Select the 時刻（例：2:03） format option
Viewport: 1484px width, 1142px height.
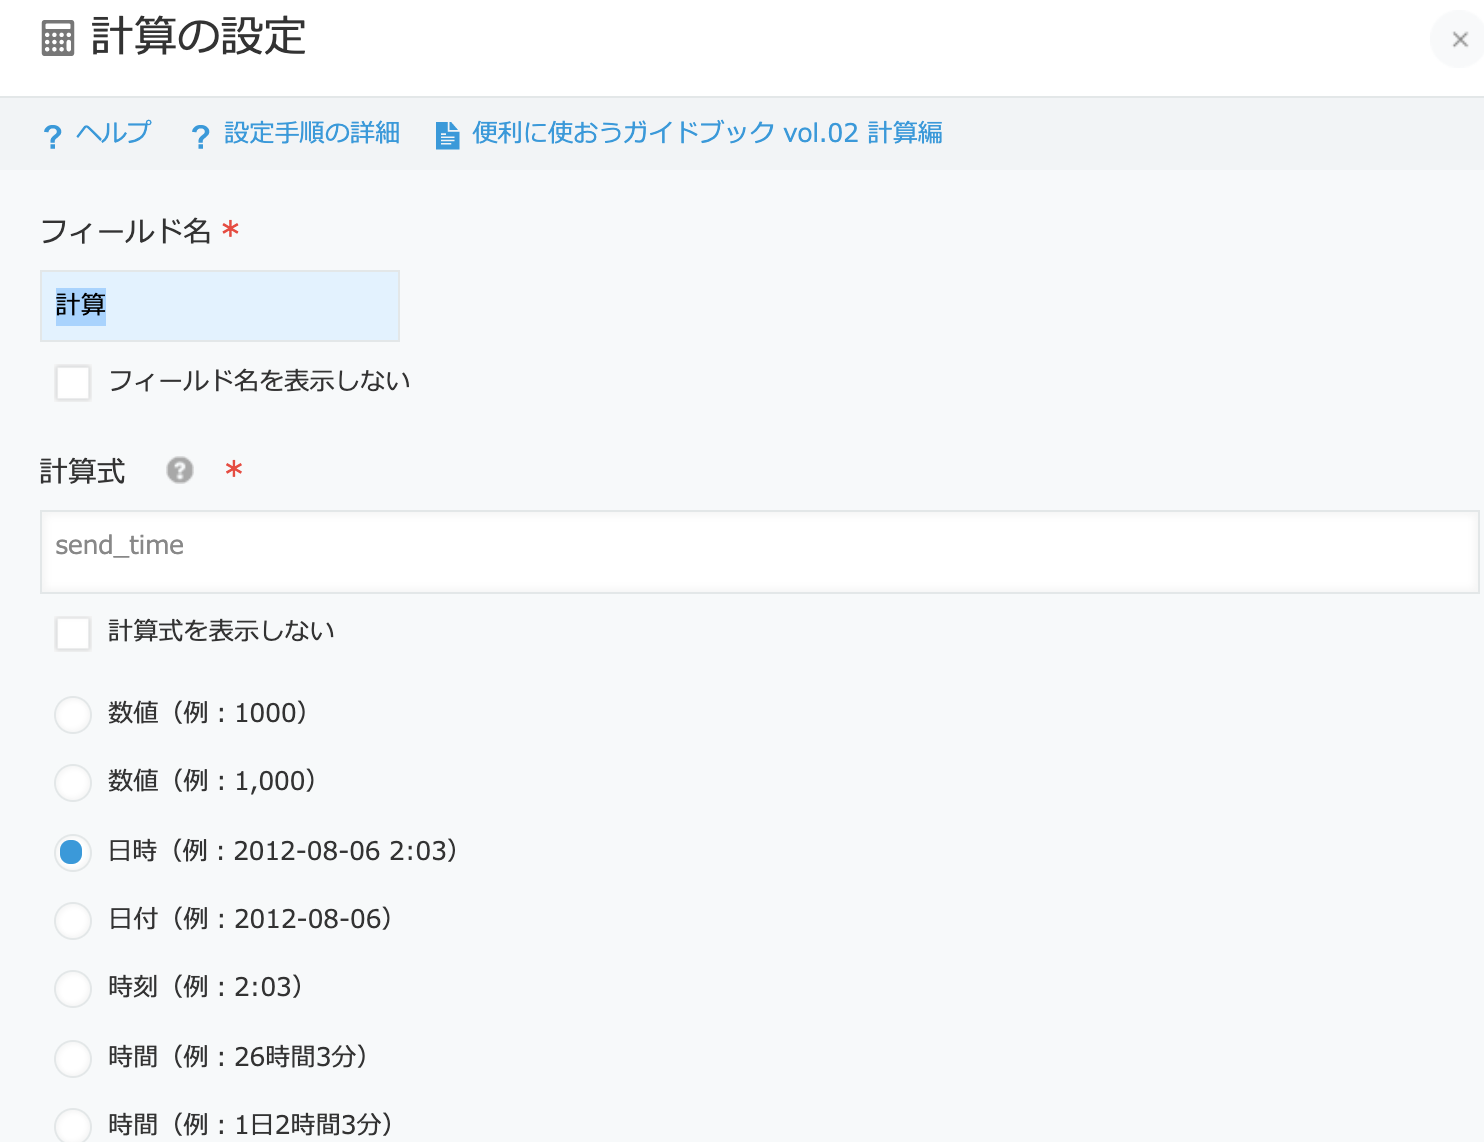coord(72,988)
